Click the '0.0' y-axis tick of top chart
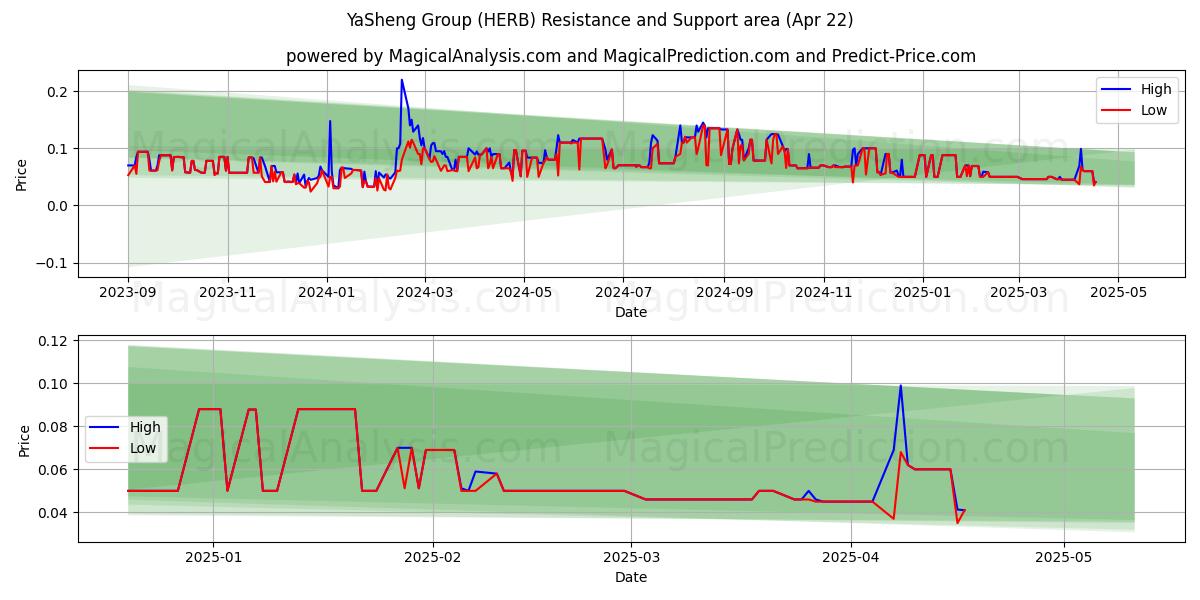The height and width of the screenshot is (600, 1200). 59,206
